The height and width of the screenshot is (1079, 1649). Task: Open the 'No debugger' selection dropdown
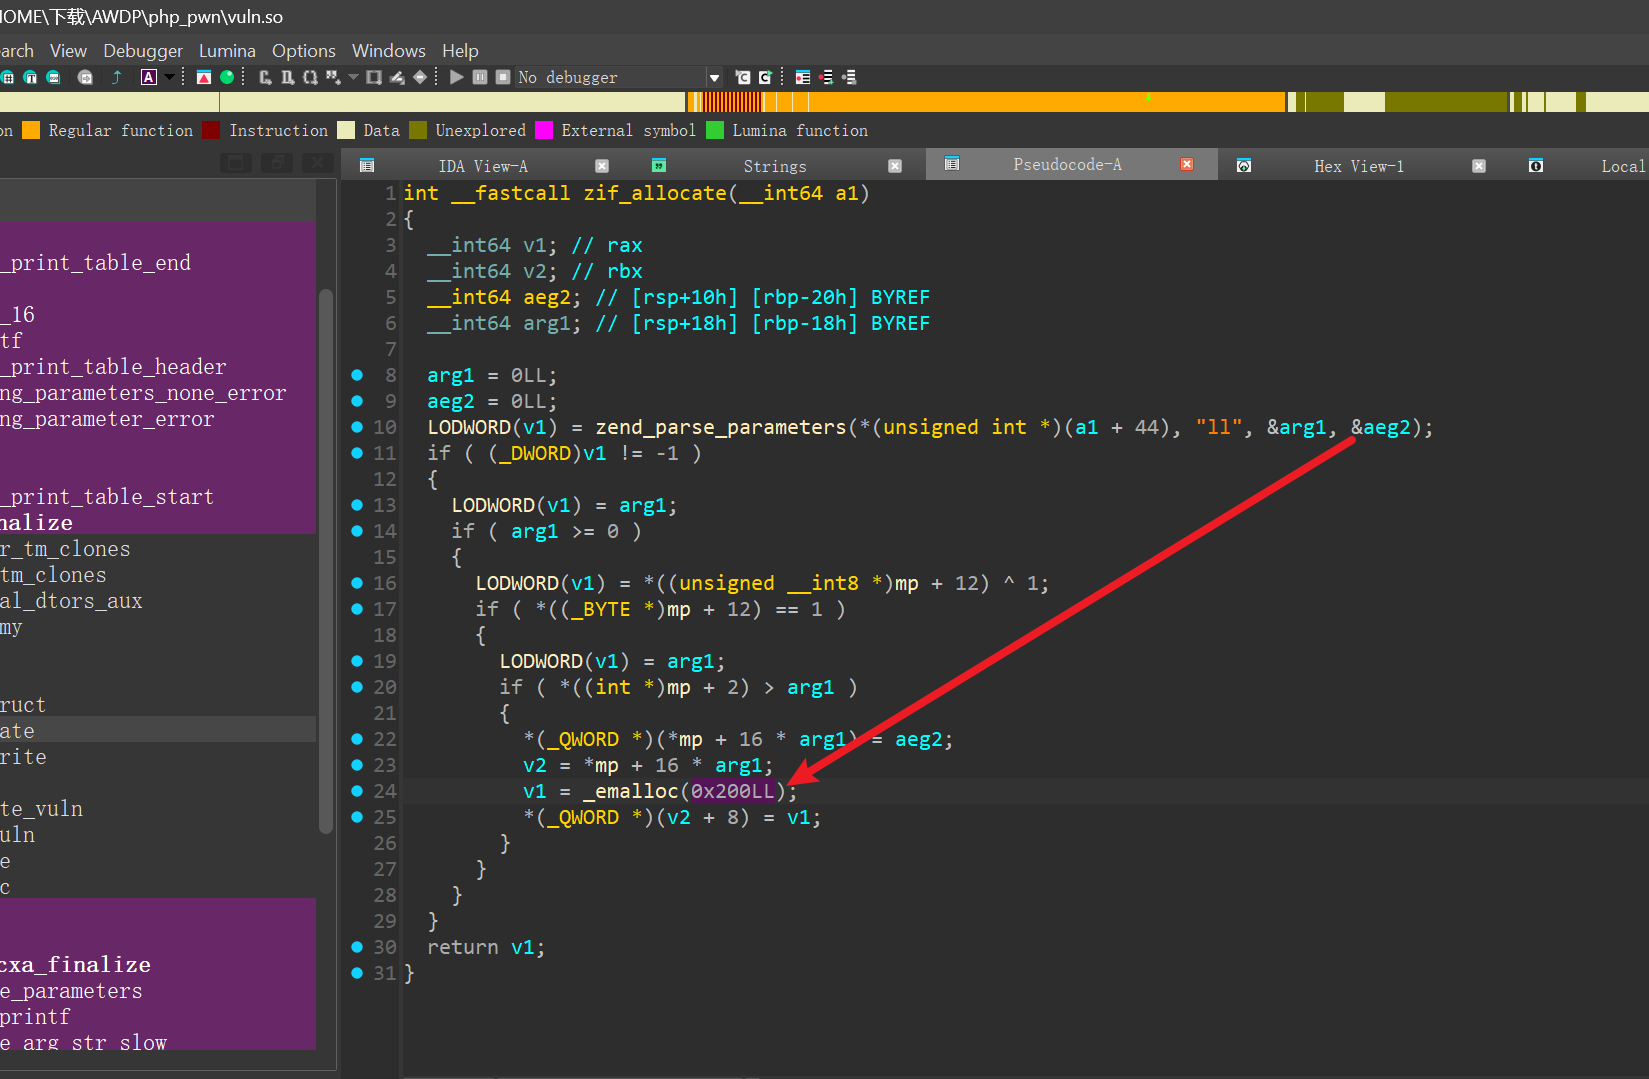click(714, 77)
